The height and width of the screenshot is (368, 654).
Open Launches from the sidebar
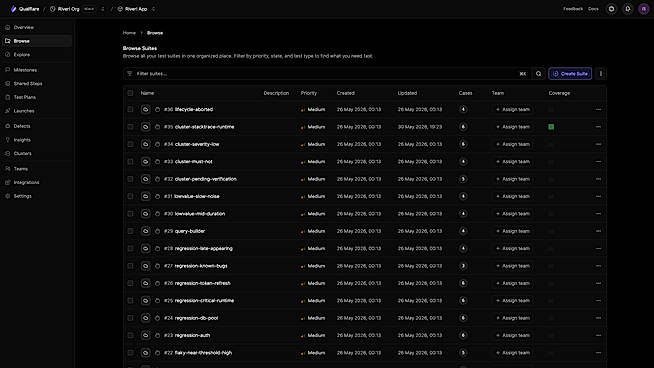37,111
